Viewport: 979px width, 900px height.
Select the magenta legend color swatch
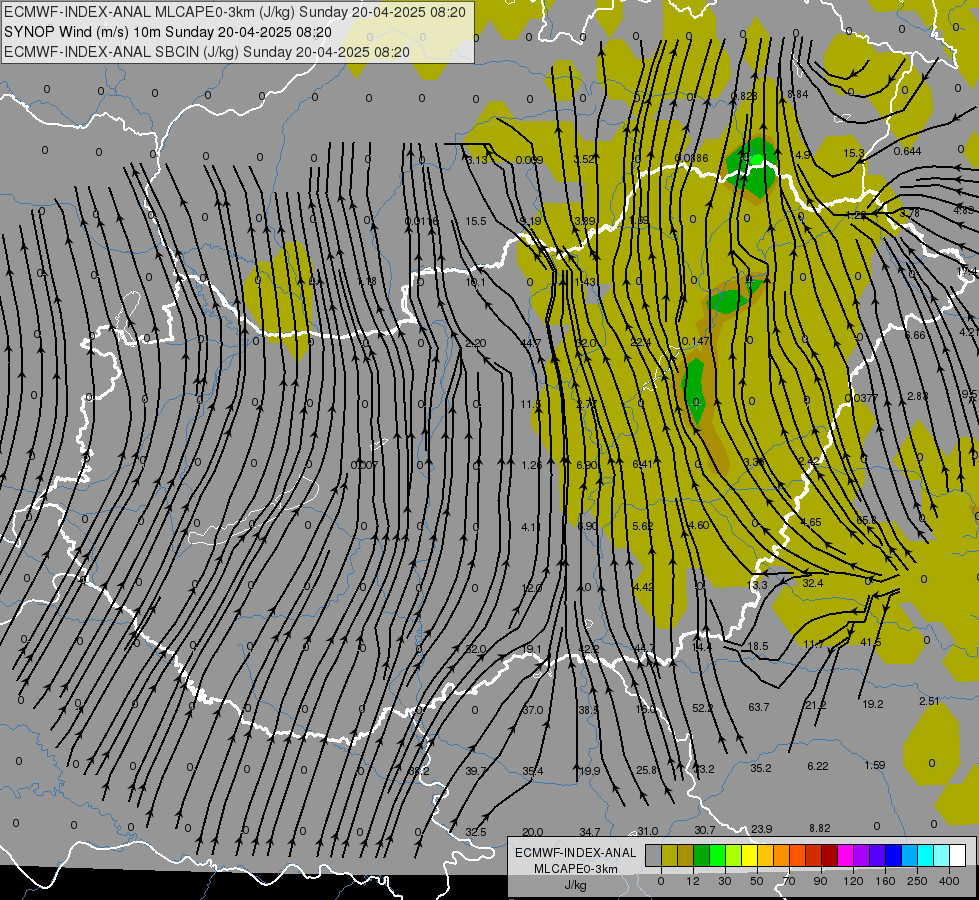coord(845,856)
